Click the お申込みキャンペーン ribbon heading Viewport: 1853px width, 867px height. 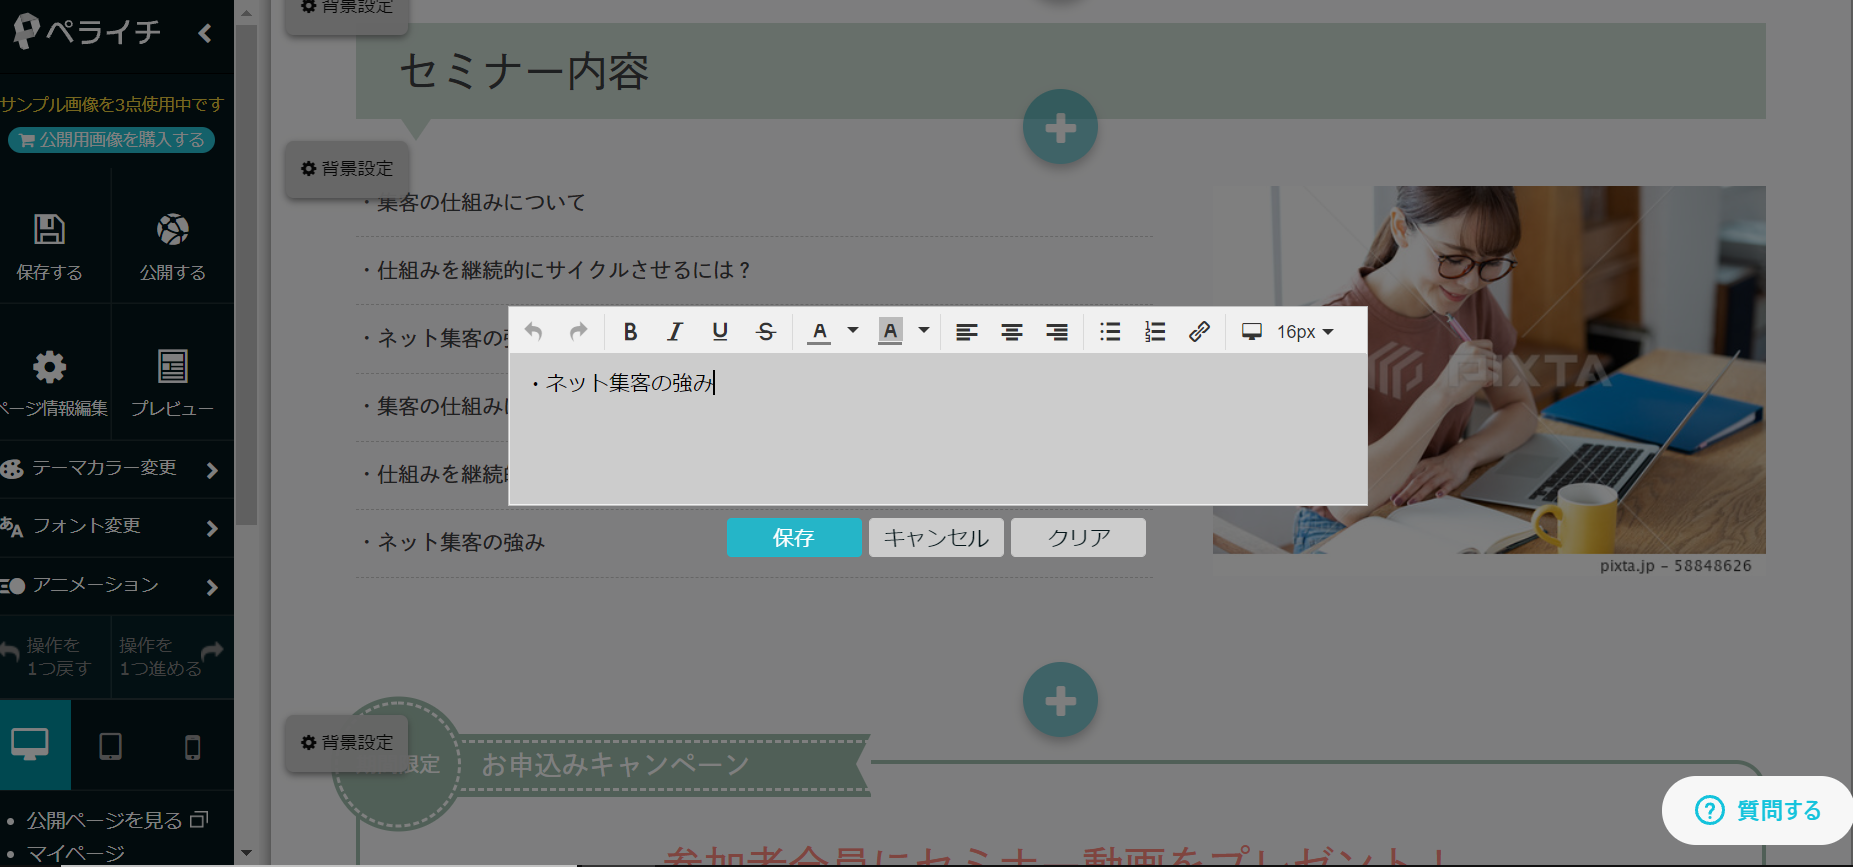click(615, 765)
